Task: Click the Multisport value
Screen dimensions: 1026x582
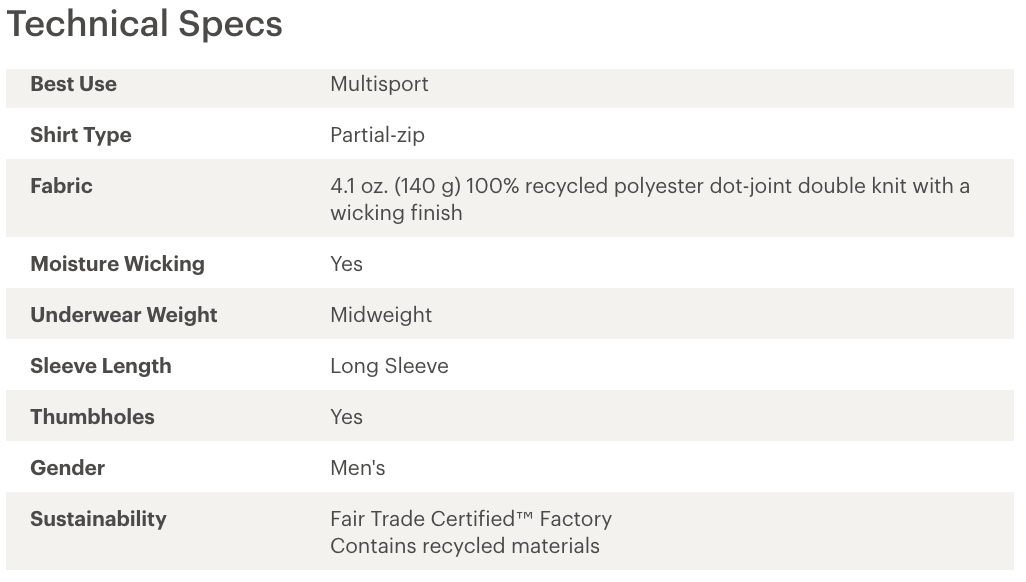Action: coord(379,84)
